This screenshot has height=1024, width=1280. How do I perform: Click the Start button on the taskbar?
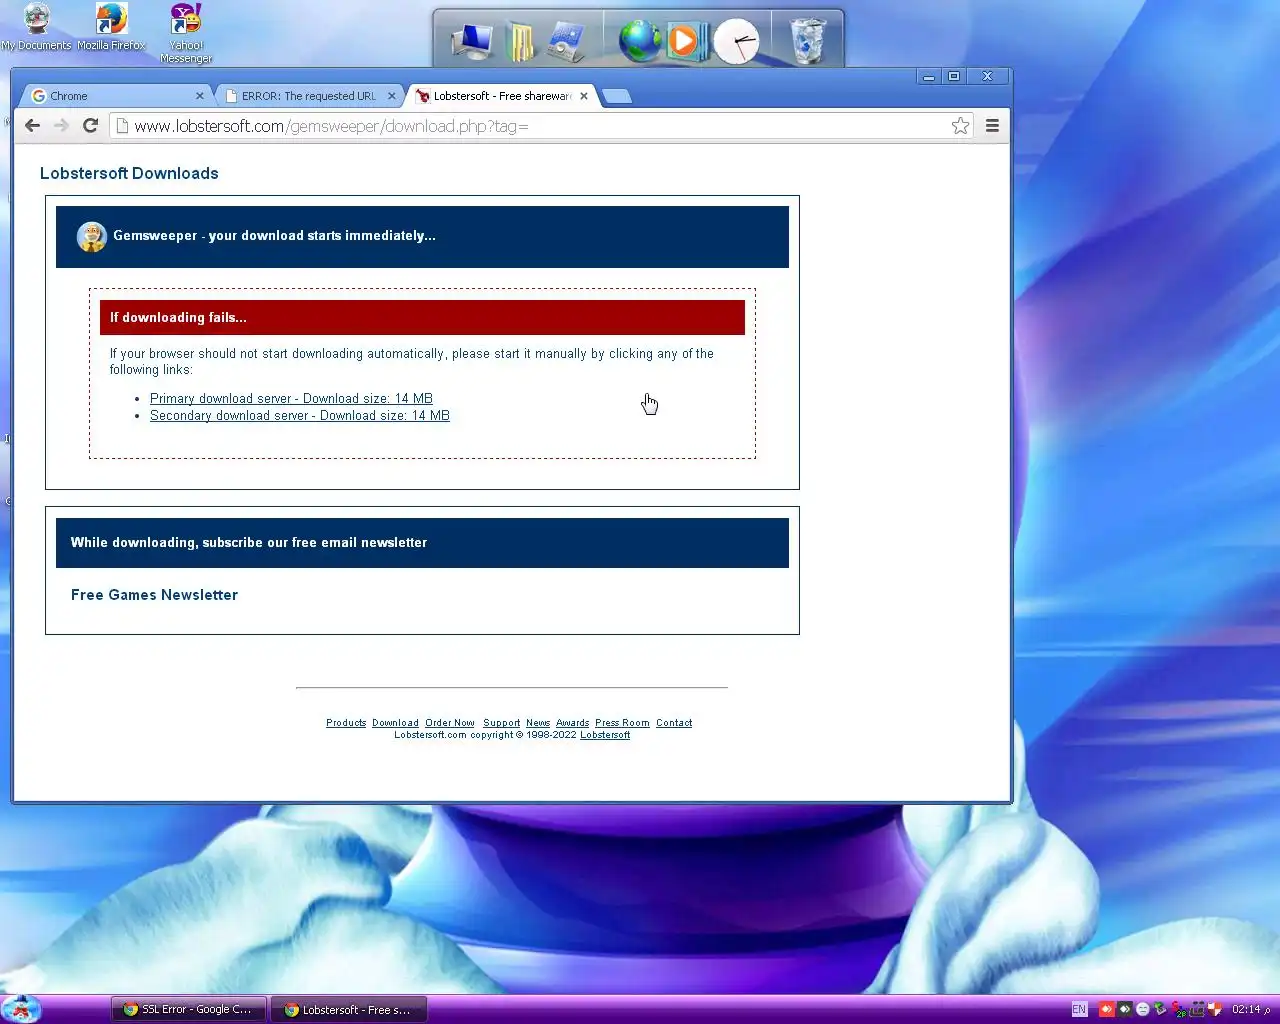(x=21, y=1009)
